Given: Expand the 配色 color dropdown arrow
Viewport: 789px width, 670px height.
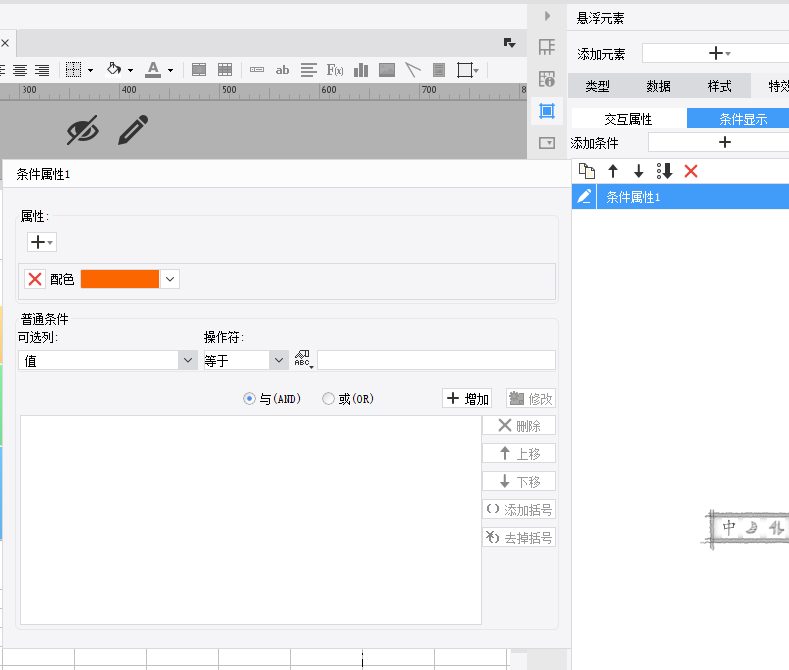Looking at the screenshot, I should tap(170, 279).
